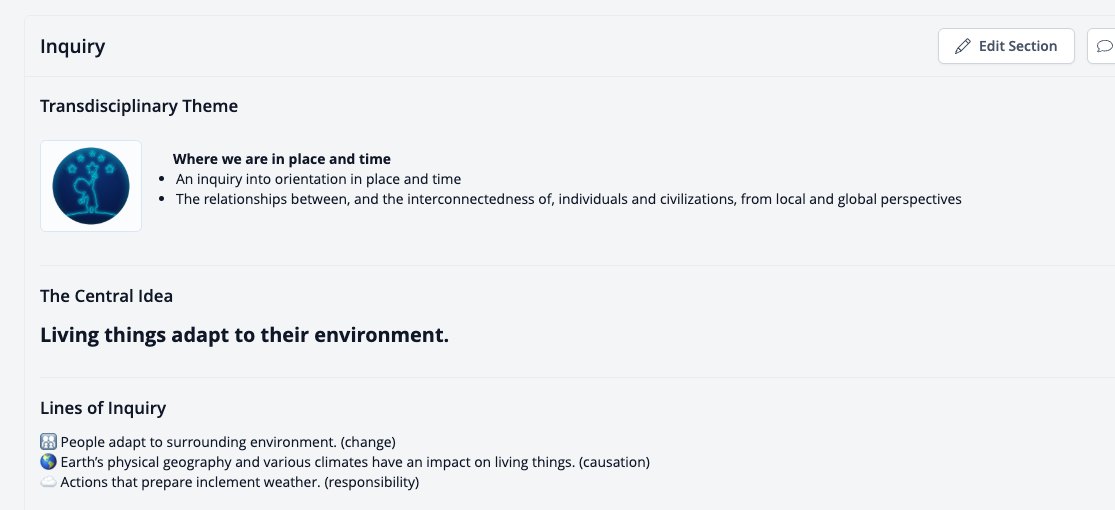Click 'Actions that prepare inclement weather' line

pyautogui.click(x=240, y=482)
